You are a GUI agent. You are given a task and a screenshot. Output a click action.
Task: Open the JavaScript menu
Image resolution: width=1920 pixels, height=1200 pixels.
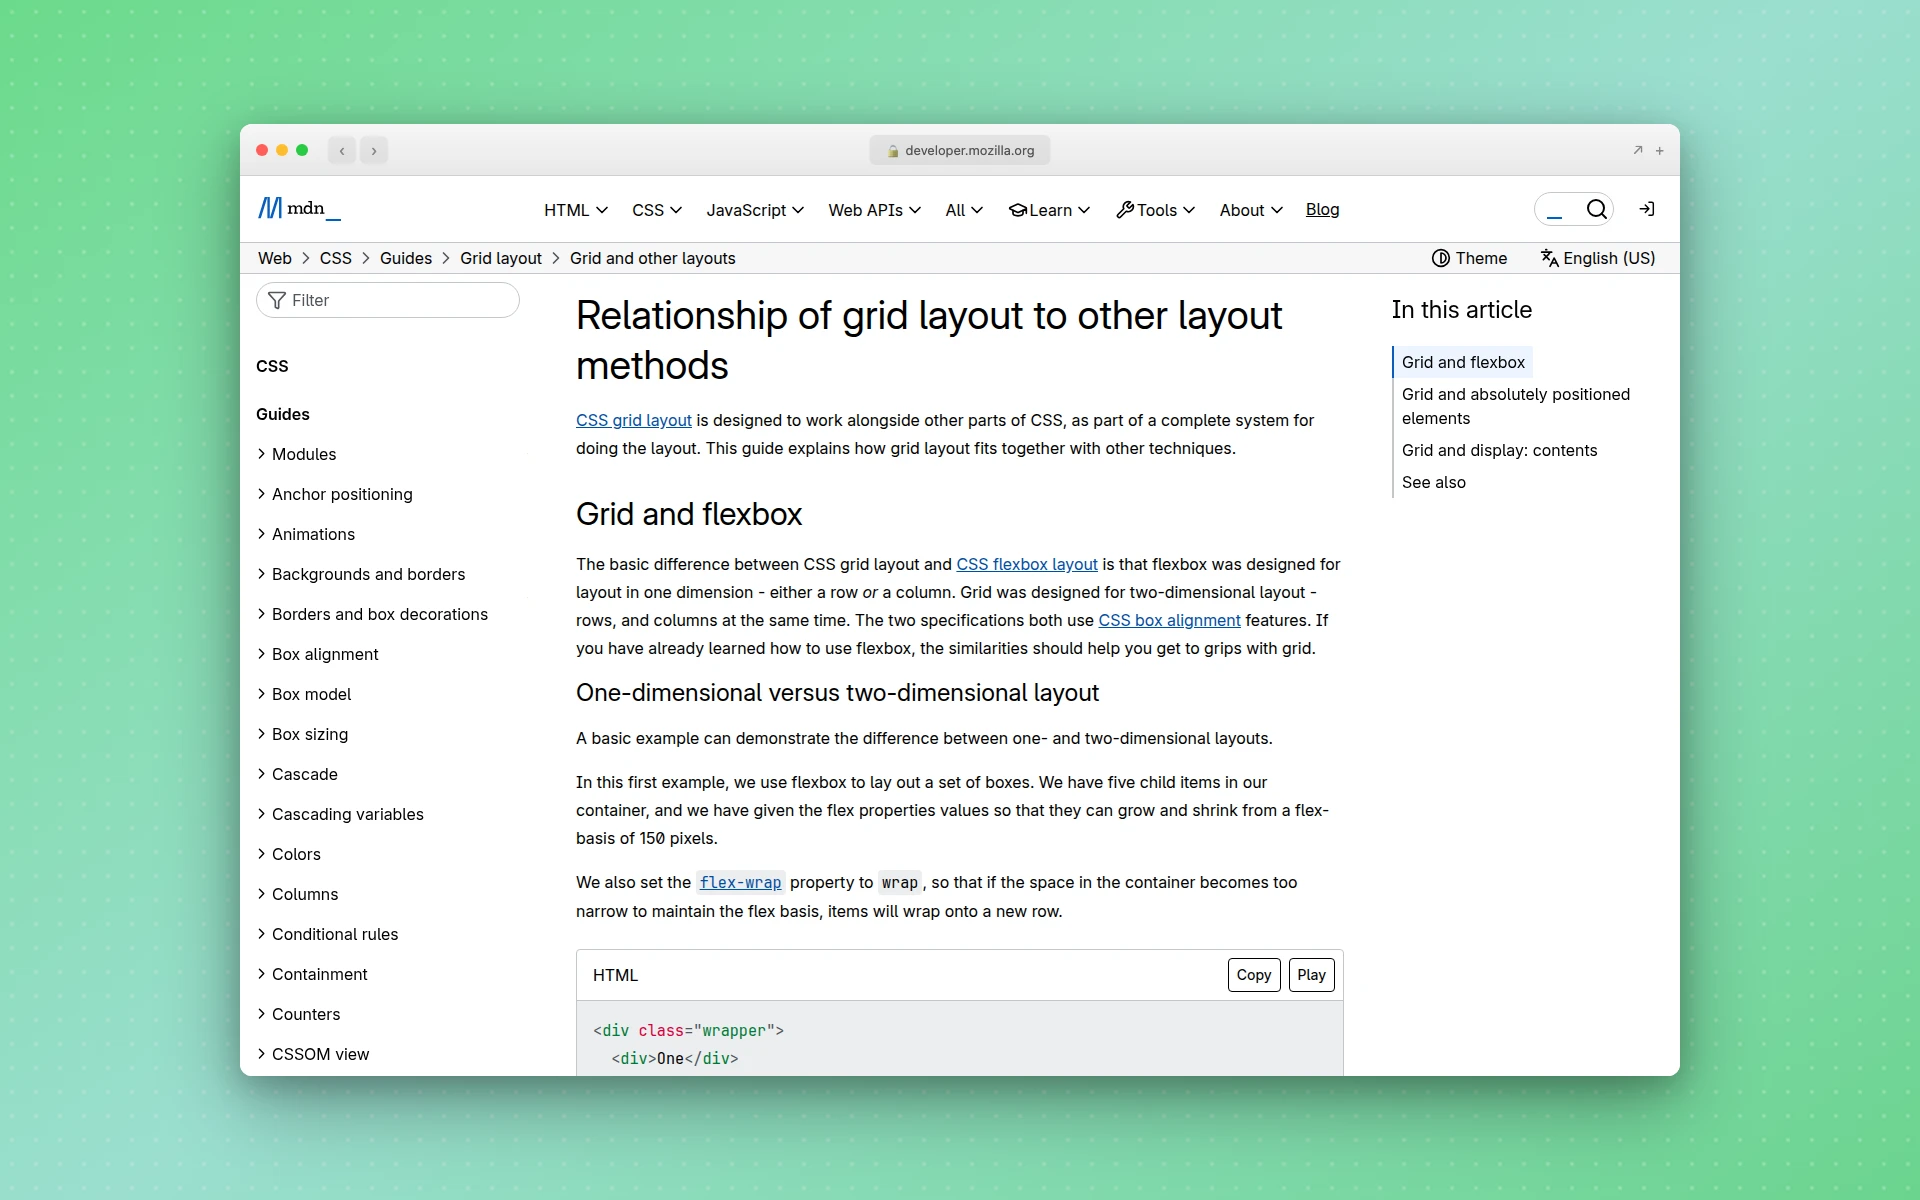(755, 210)
